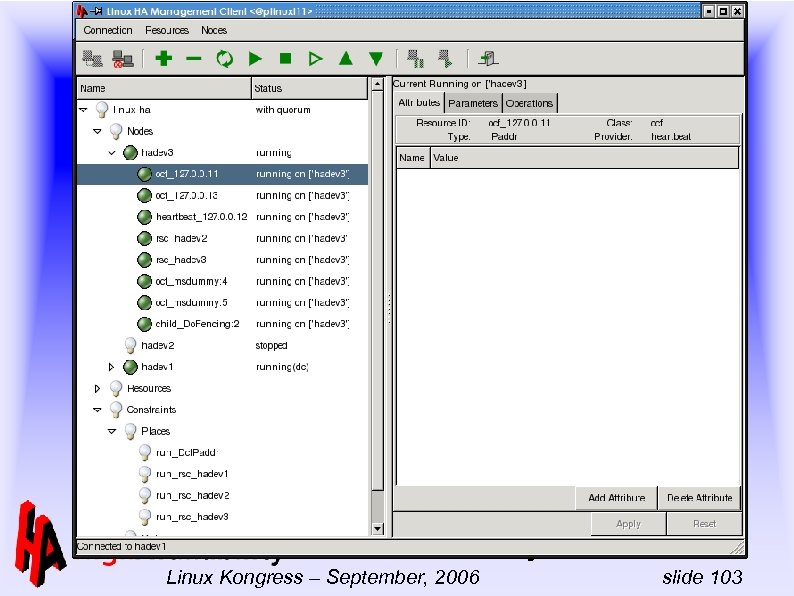Screen dimensions: 794x596
Task: Click the green up arrow move icon
Action: (346, 58)
